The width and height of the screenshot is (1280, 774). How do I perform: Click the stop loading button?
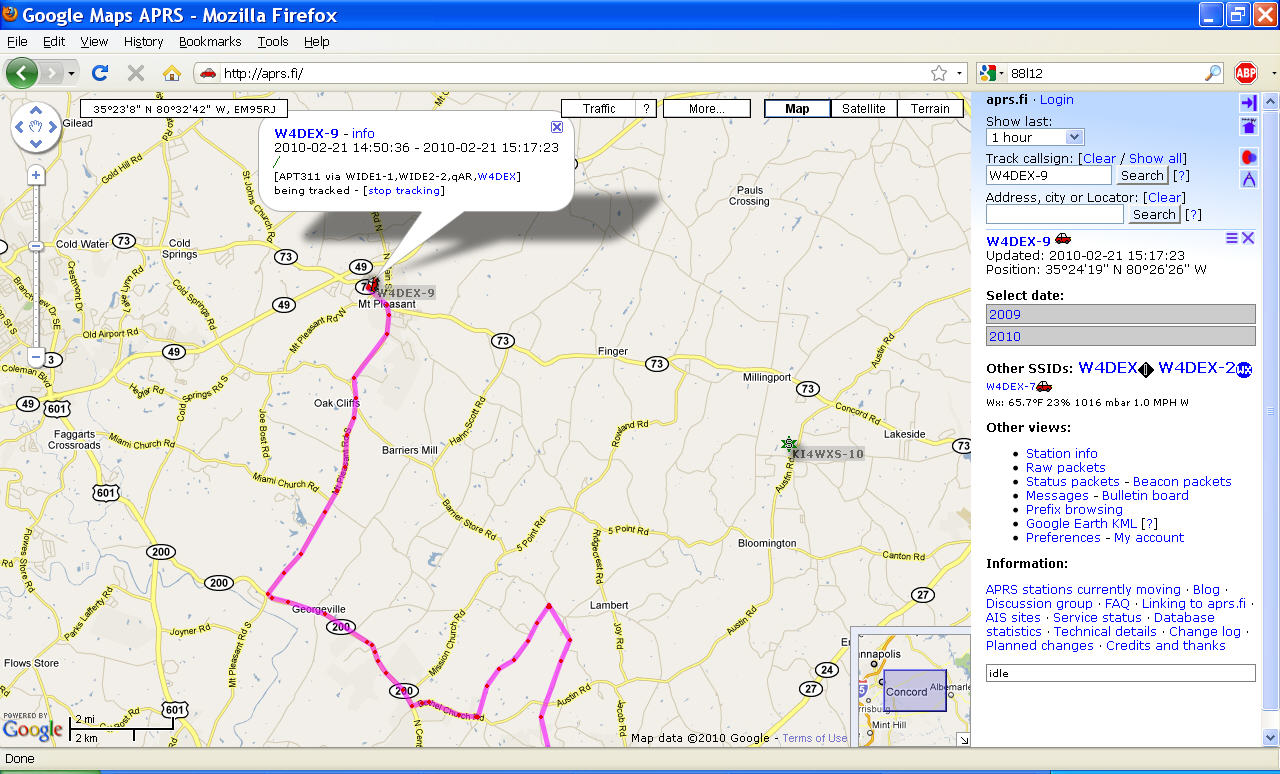(136, 73)
